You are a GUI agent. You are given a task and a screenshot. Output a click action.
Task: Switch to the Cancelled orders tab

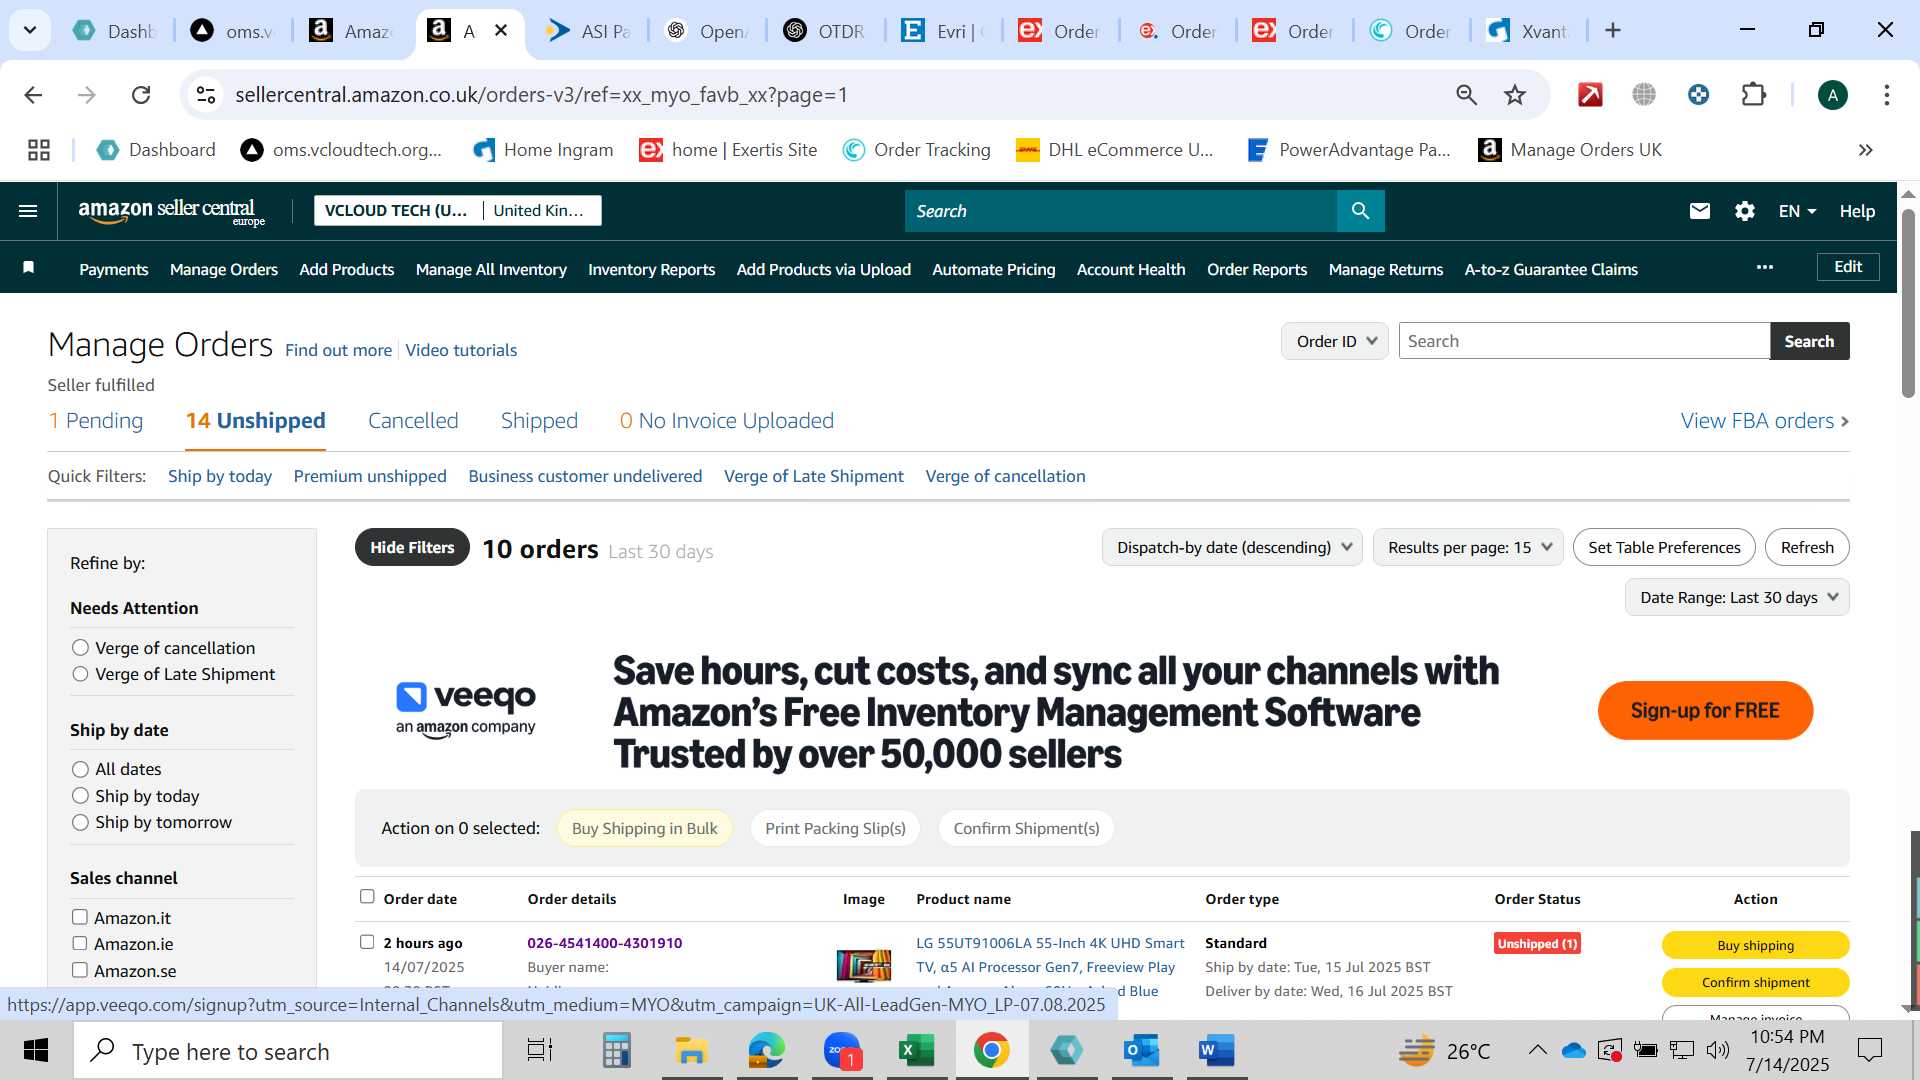click(x=413, y=421)
